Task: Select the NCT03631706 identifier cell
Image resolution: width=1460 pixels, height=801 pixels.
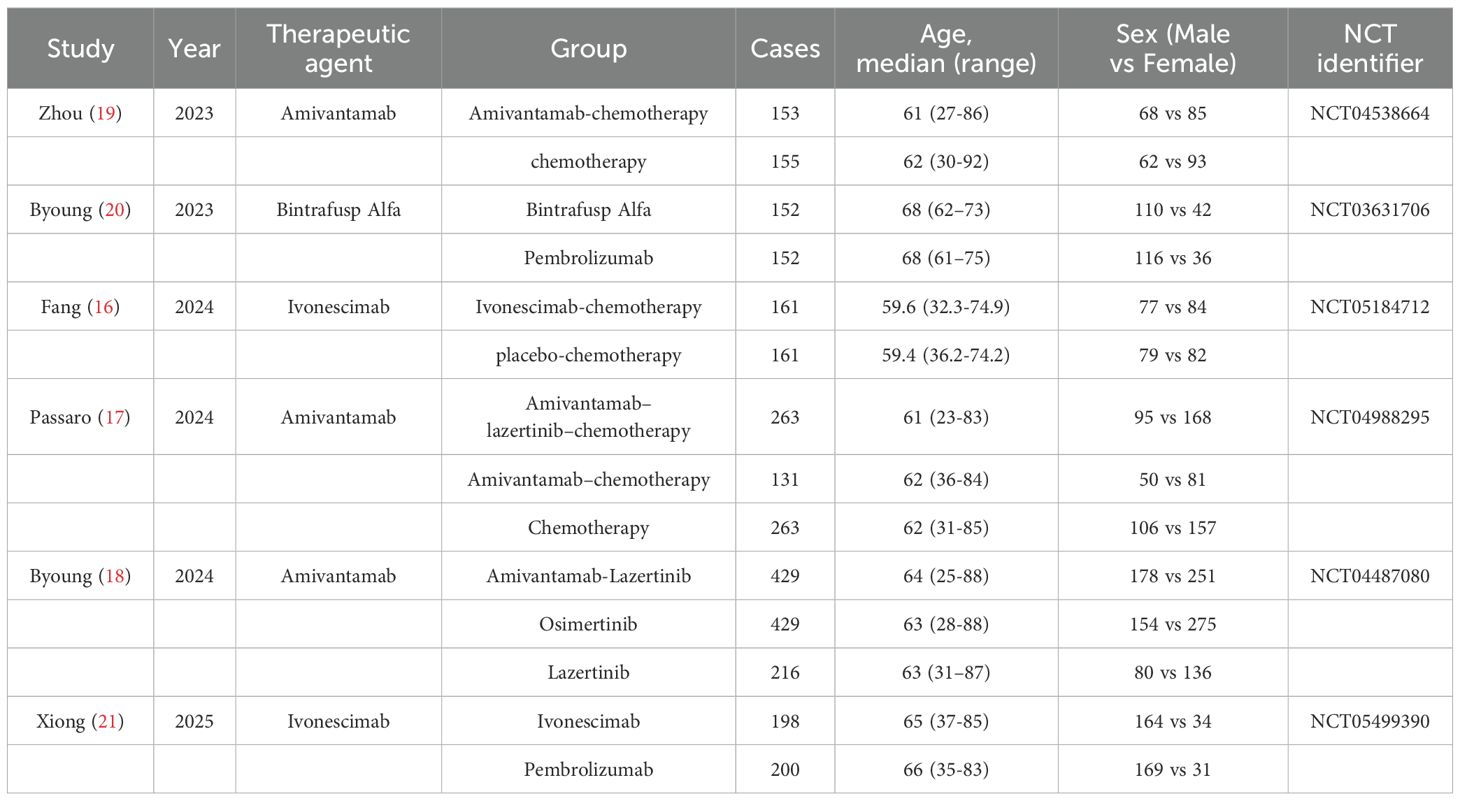Action: [1370, 210]
